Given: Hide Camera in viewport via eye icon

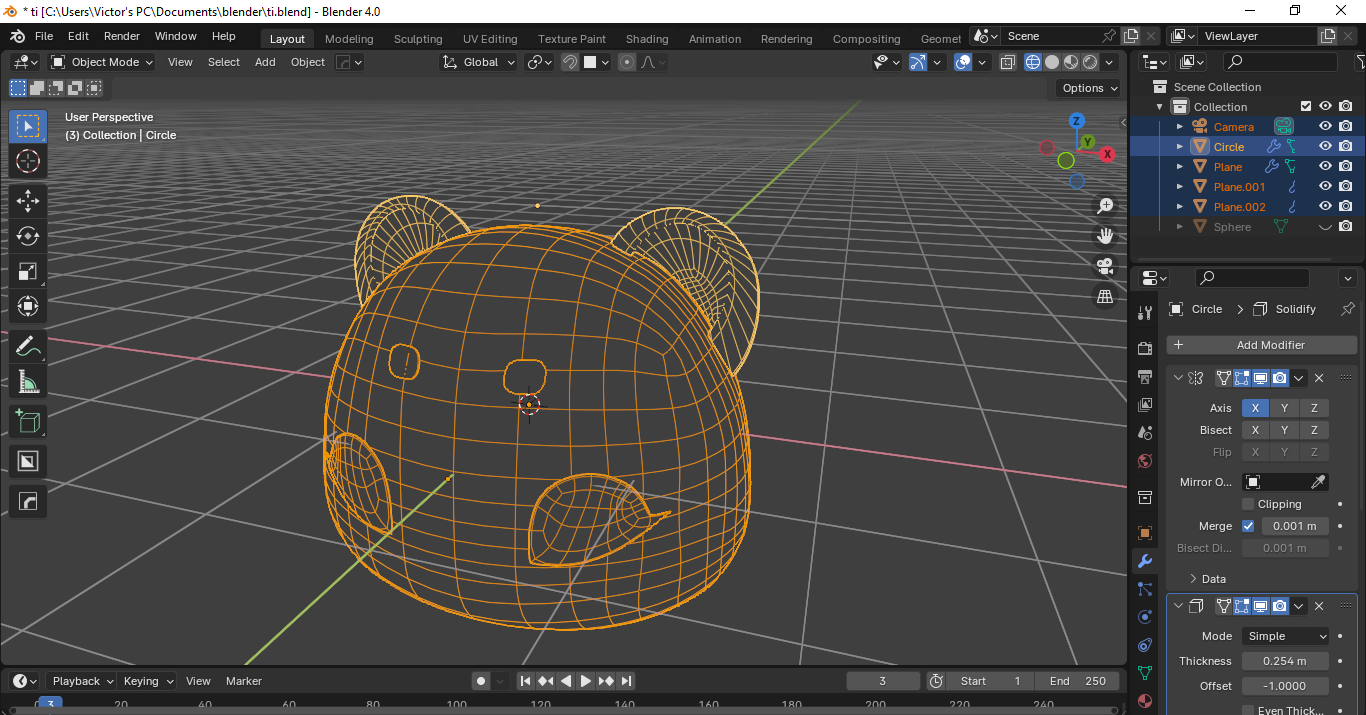Looking at the screenshot, I should point(1325,127).
